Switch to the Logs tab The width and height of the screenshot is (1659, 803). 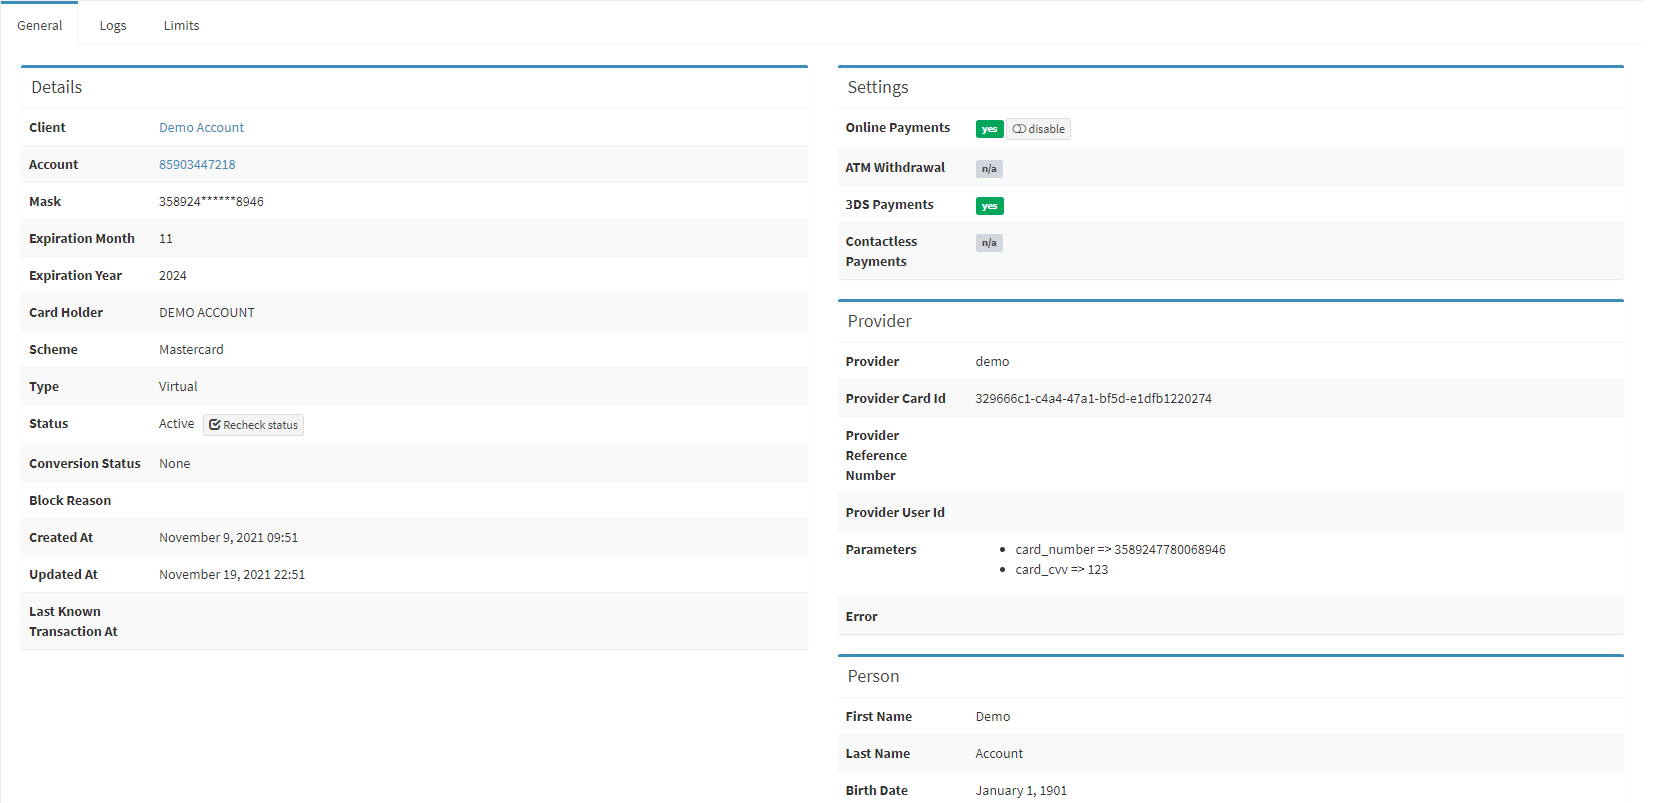113,25
